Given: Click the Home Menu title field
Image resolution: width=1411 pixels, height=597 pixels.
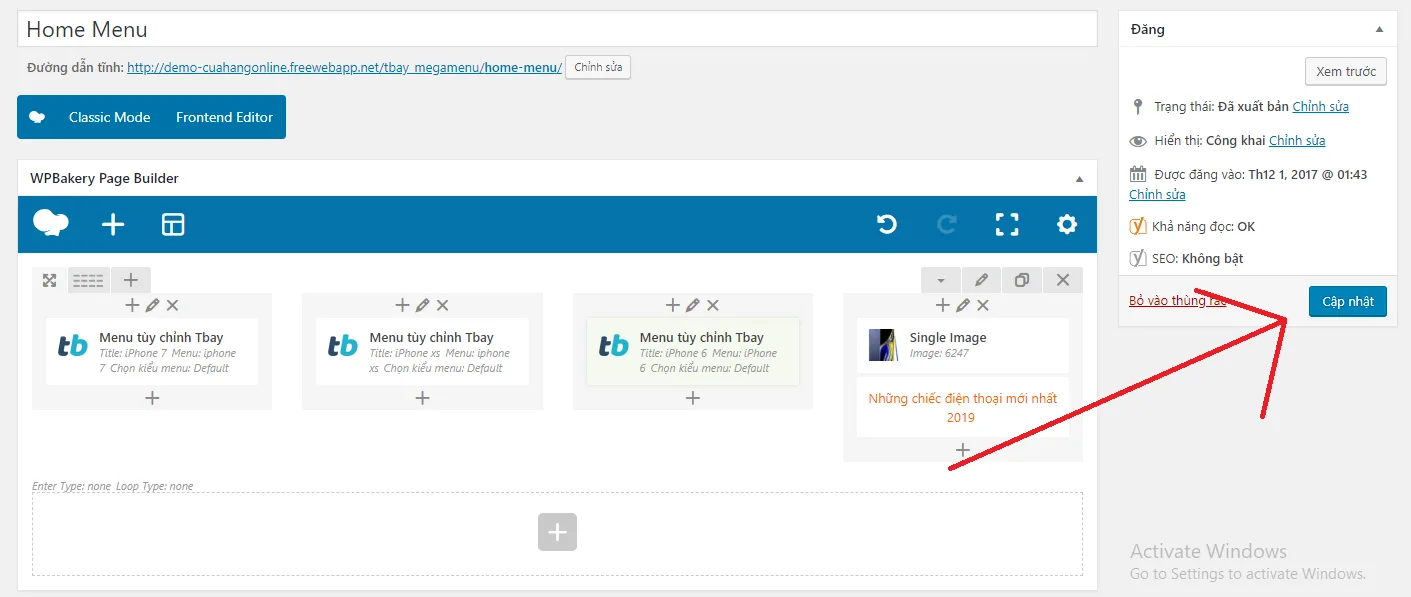Looking at the screenshot, I should (x=557, y=30).
